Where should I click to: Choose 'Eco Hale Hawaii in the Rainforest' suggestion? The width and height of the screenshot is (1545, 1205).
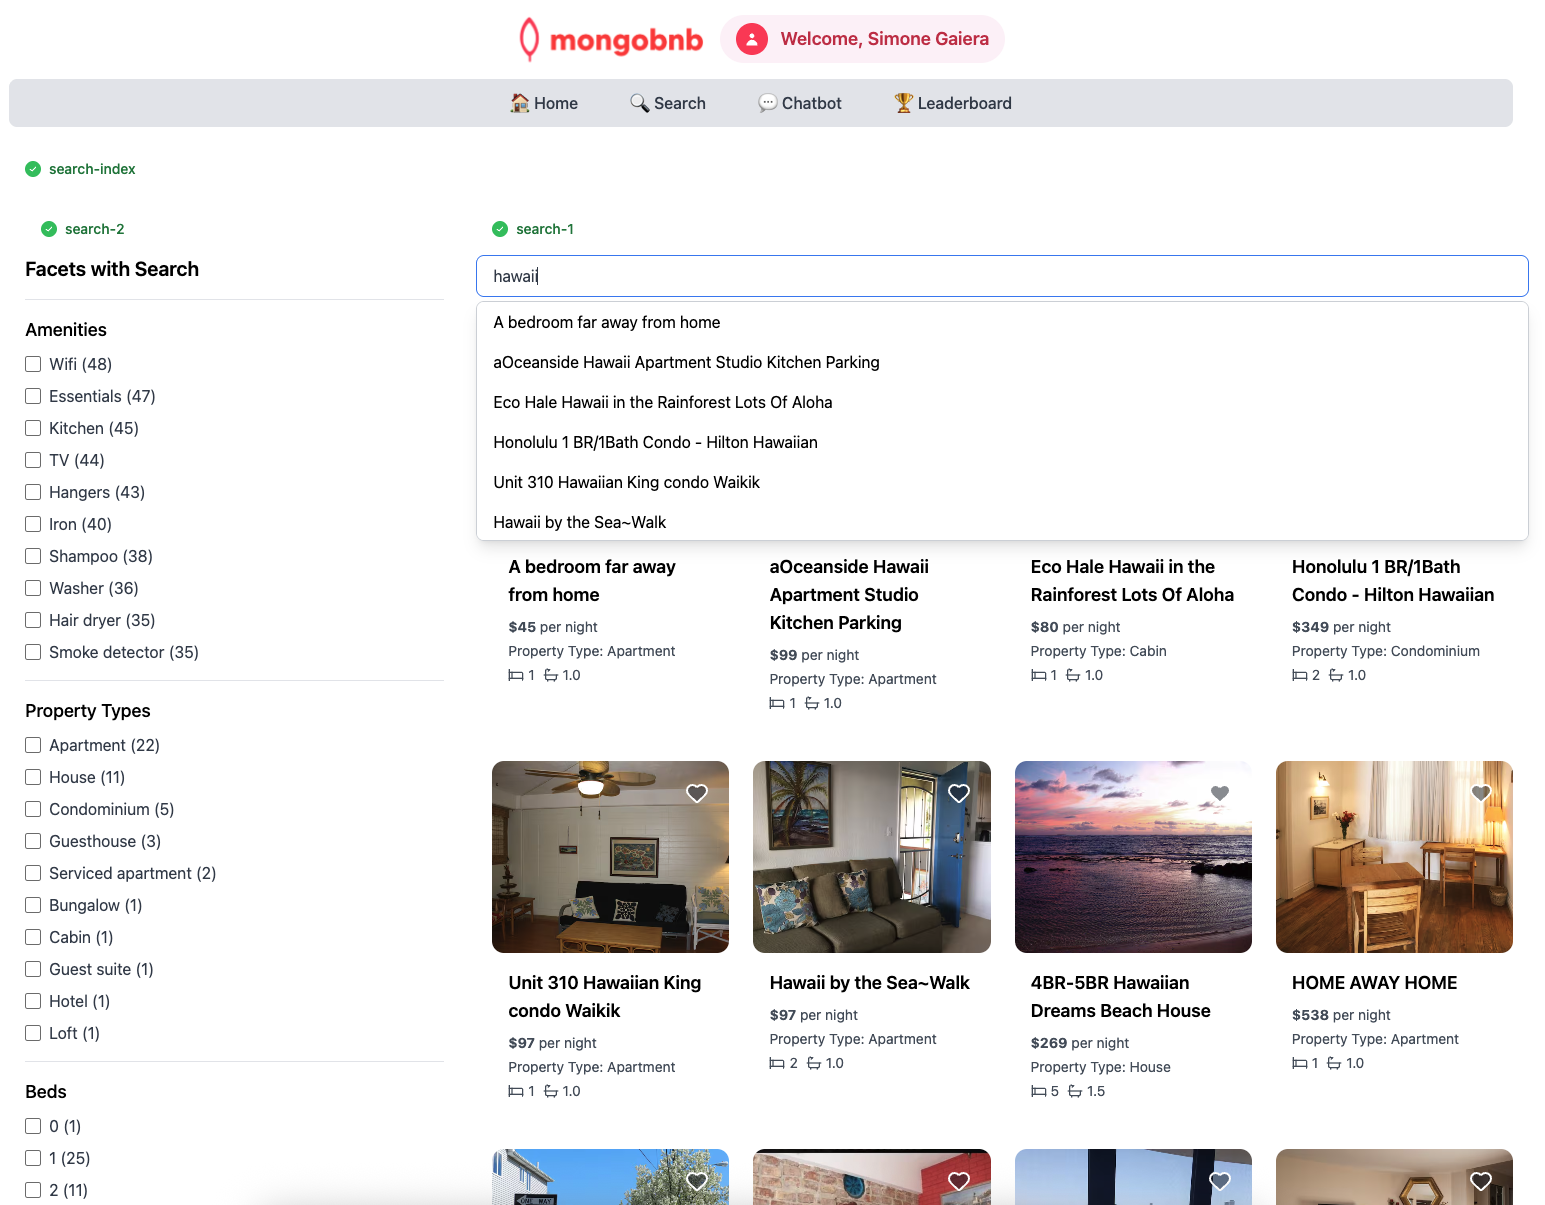pos(662,402)
